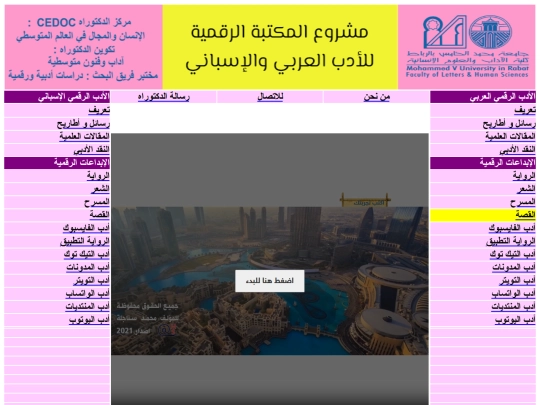
Task: Open رسائل و أطاريح in the Spanish column
Action: pos(83,123)
